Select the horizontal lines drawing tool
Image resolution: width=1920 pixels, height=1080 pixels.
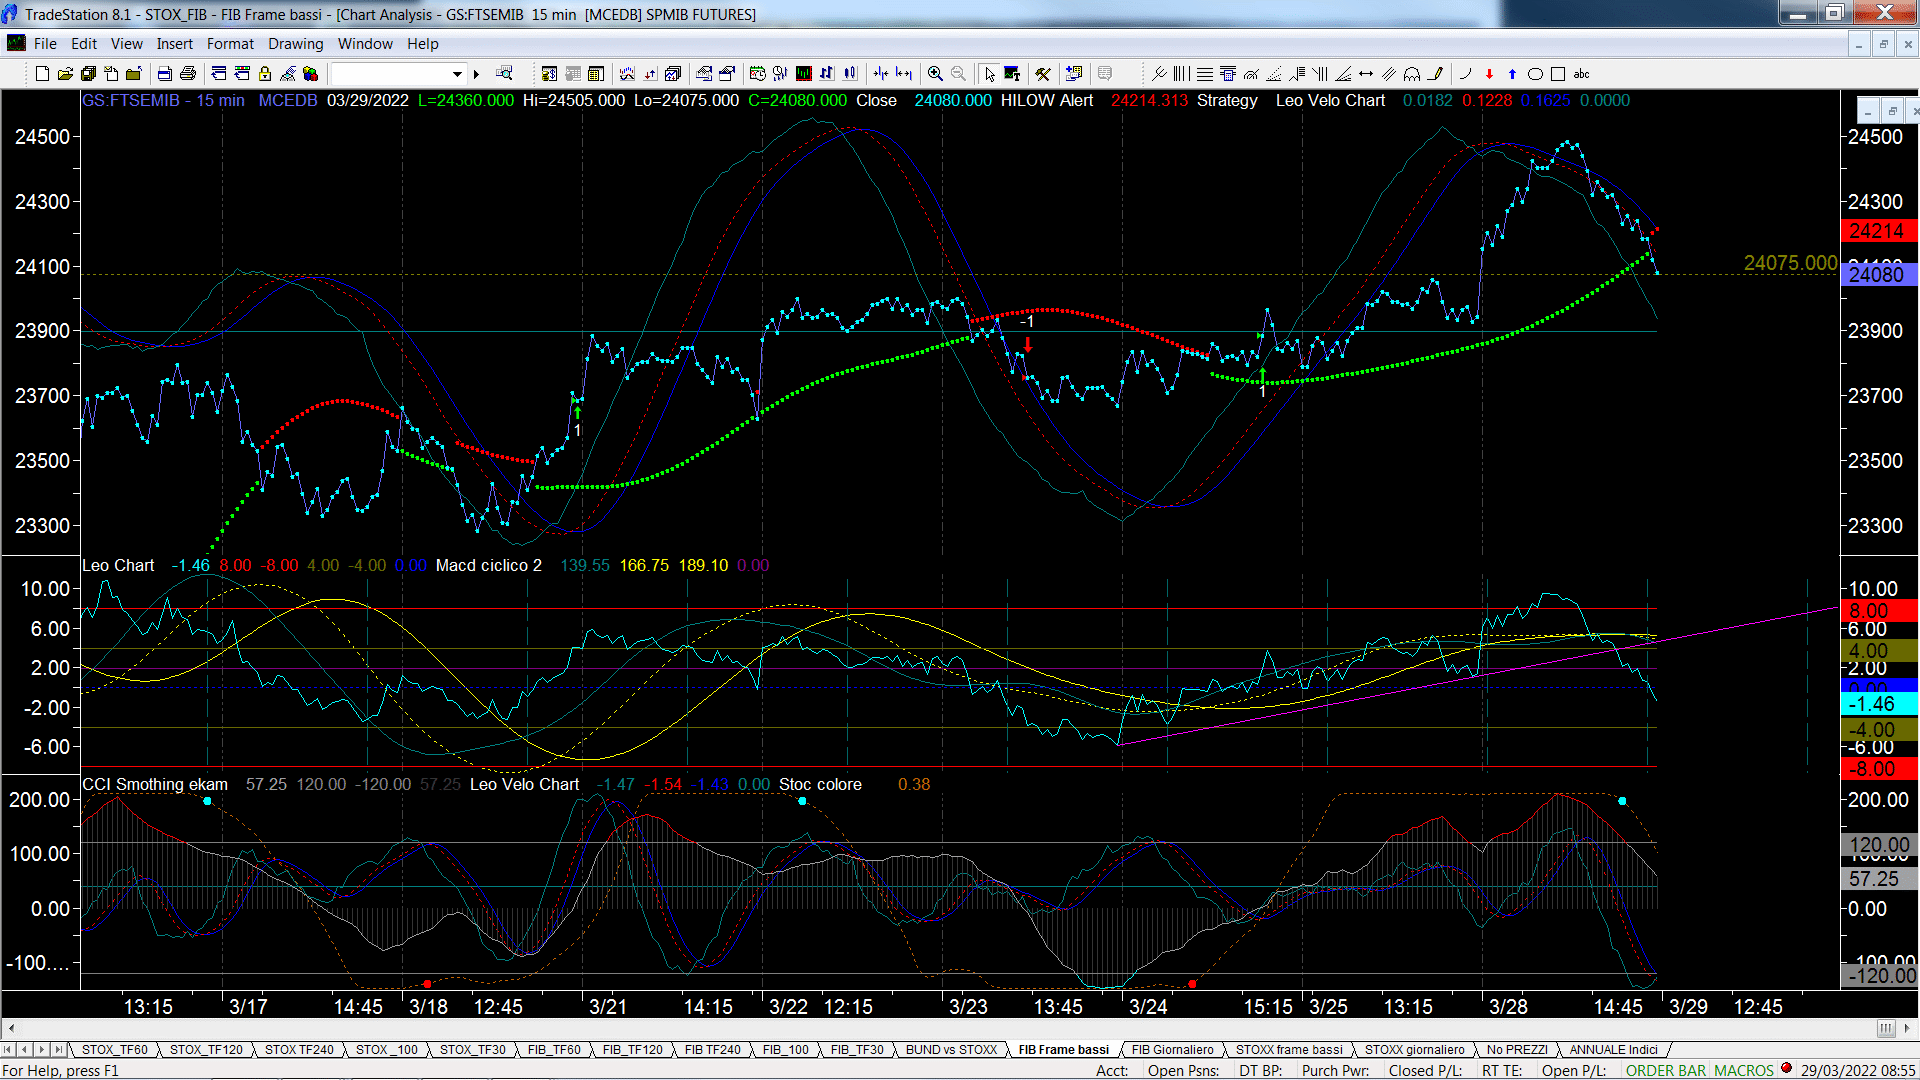click(1205, 74)
